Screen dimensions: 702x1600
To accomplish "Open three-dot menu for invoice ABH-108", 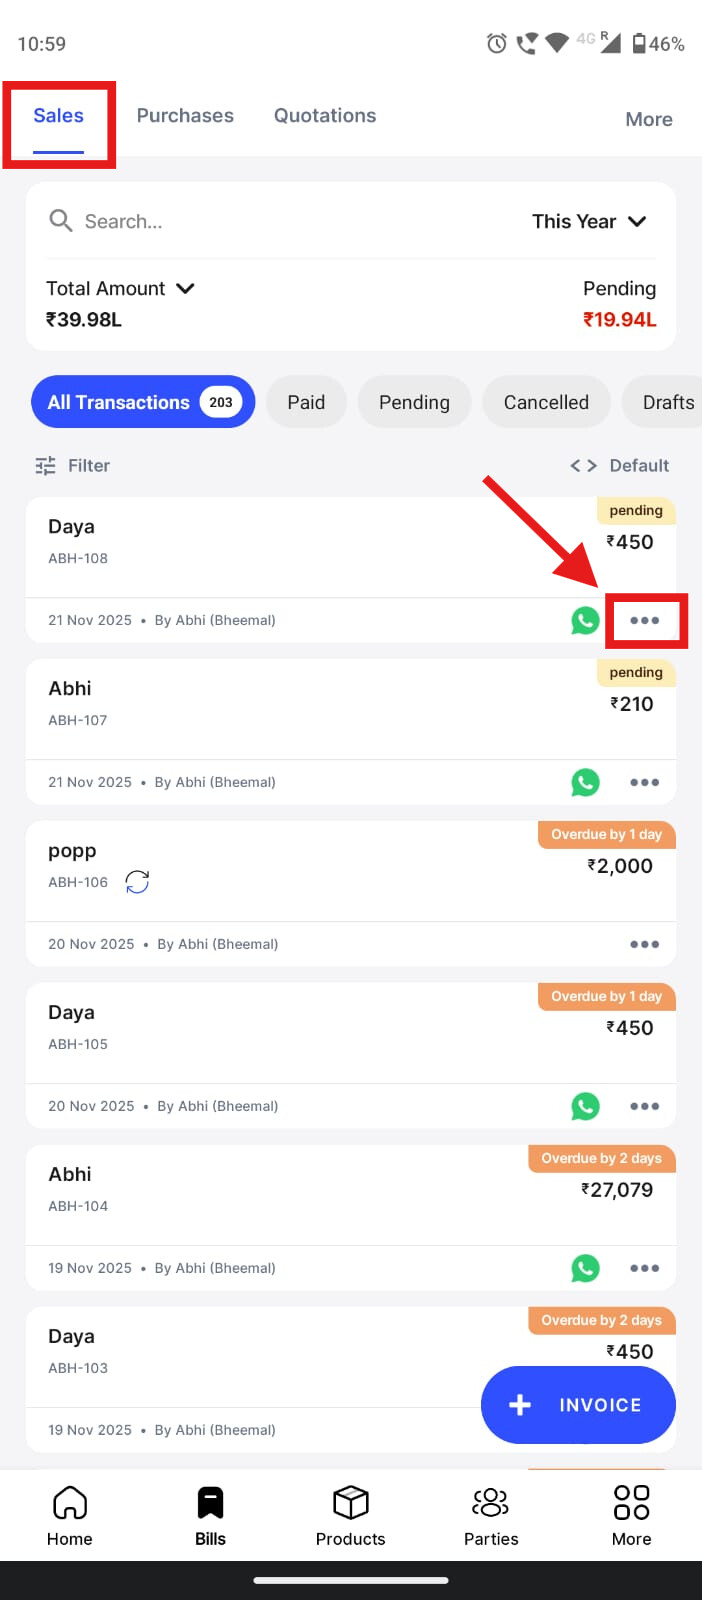I will point(645,621).
